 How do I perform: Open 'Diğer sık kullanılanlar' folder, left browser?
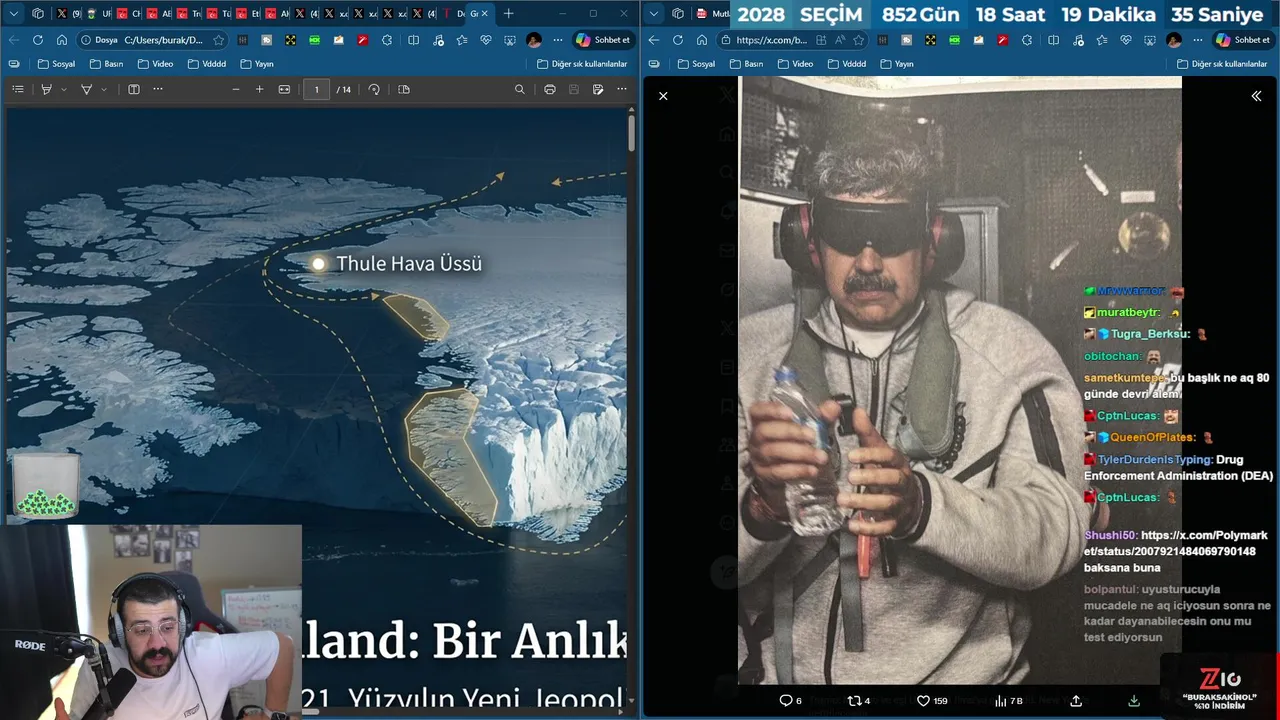tap(582, 63)
